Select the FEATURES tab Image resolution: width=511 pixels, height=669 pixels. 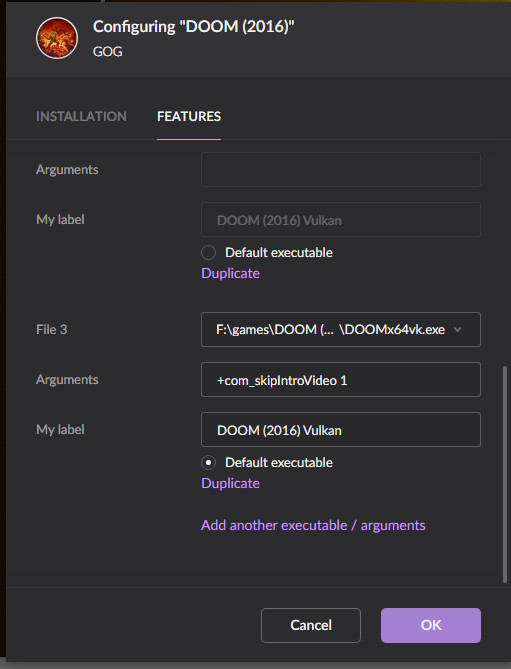click(189, 116)
